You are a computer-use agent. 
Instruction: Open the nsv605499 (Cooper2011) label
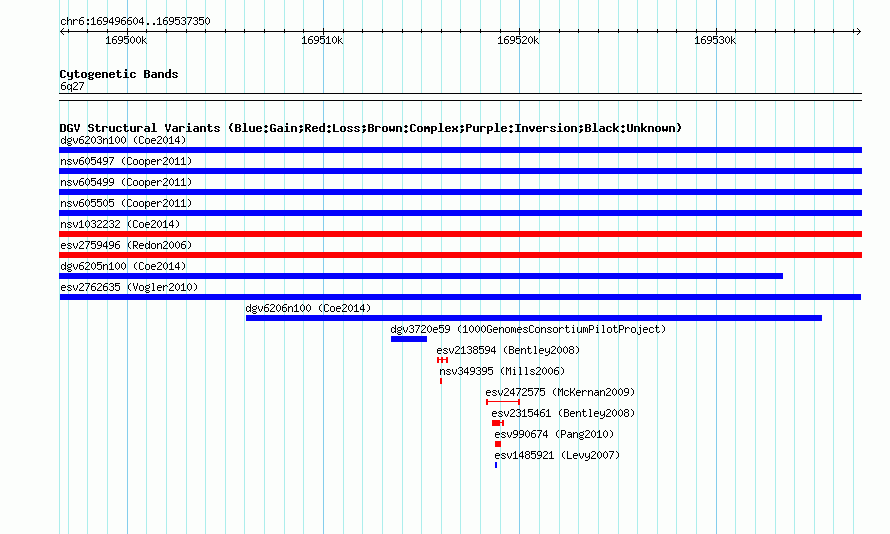click(126, 182)
